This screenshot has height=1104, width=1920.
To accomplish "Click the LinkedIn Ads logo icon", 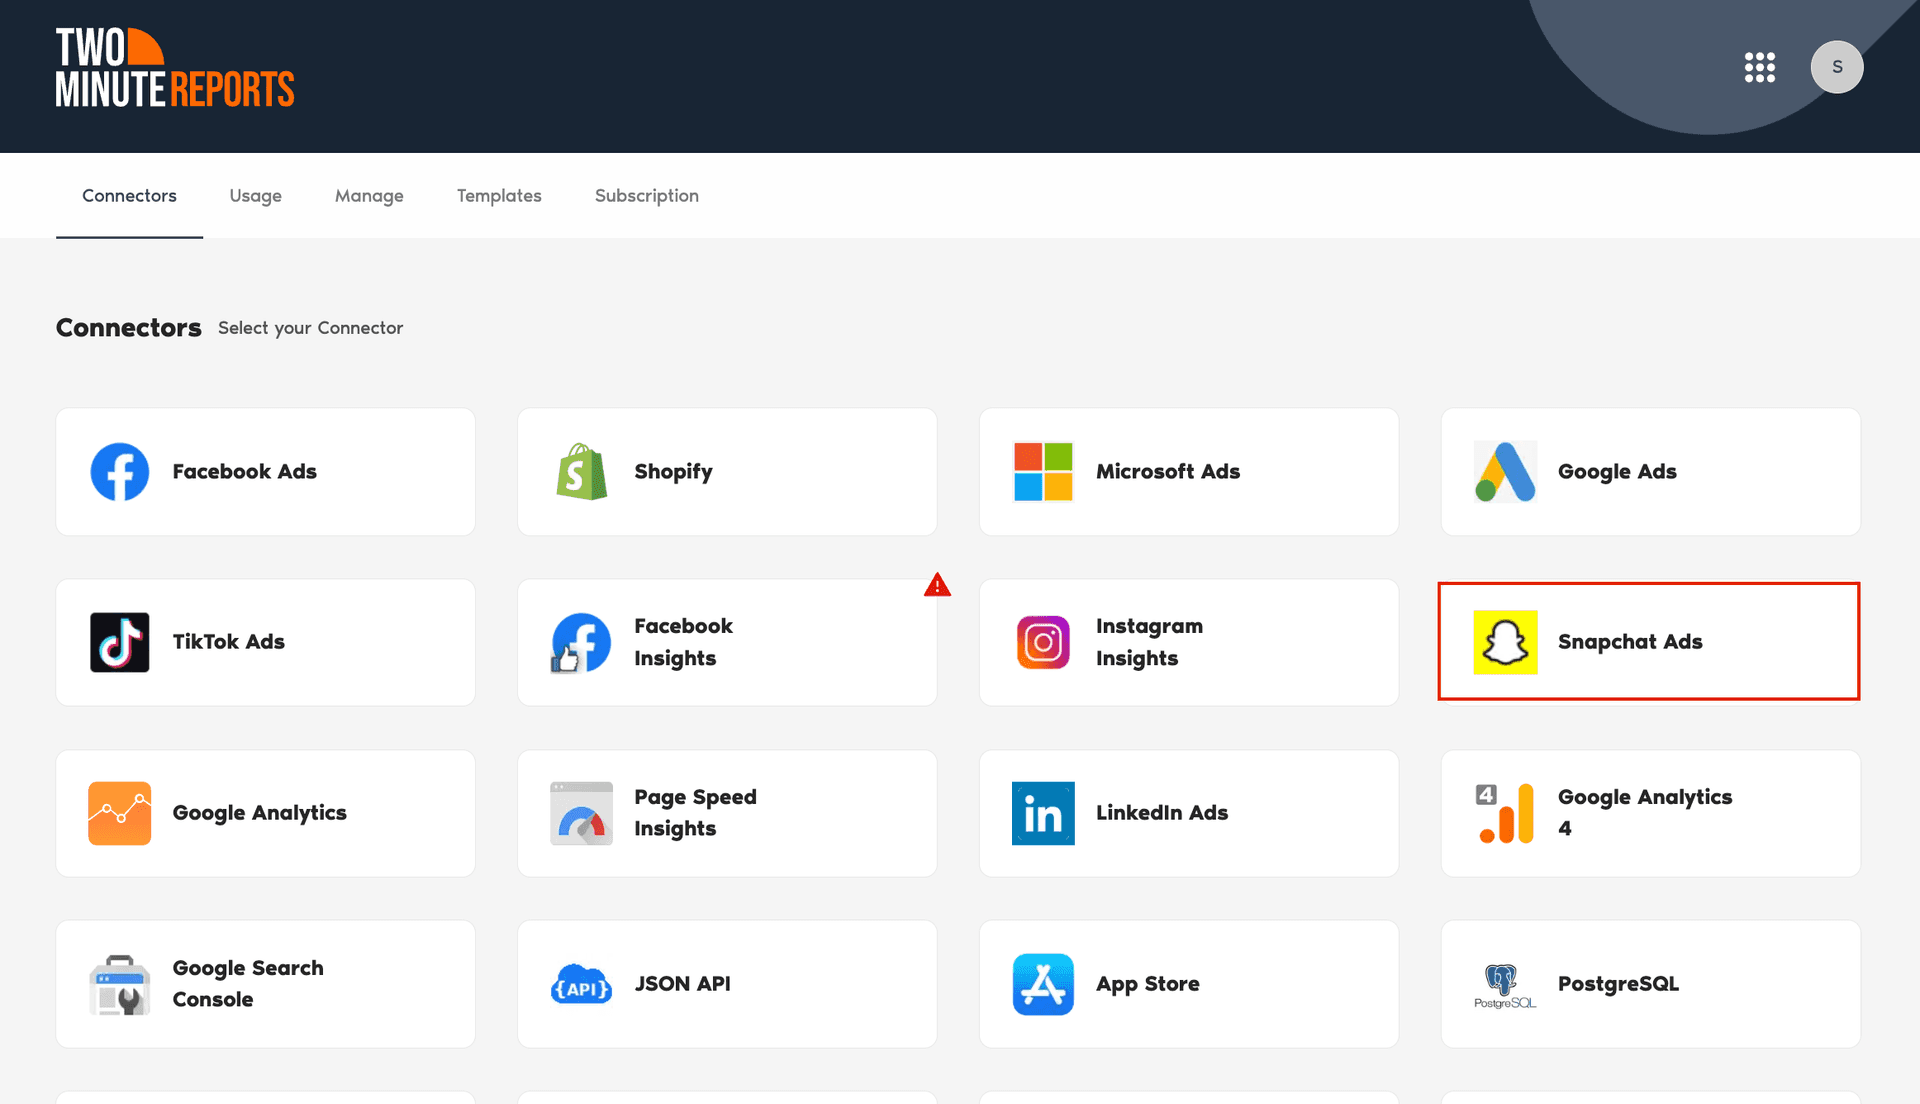I will tap(1043, 813).
